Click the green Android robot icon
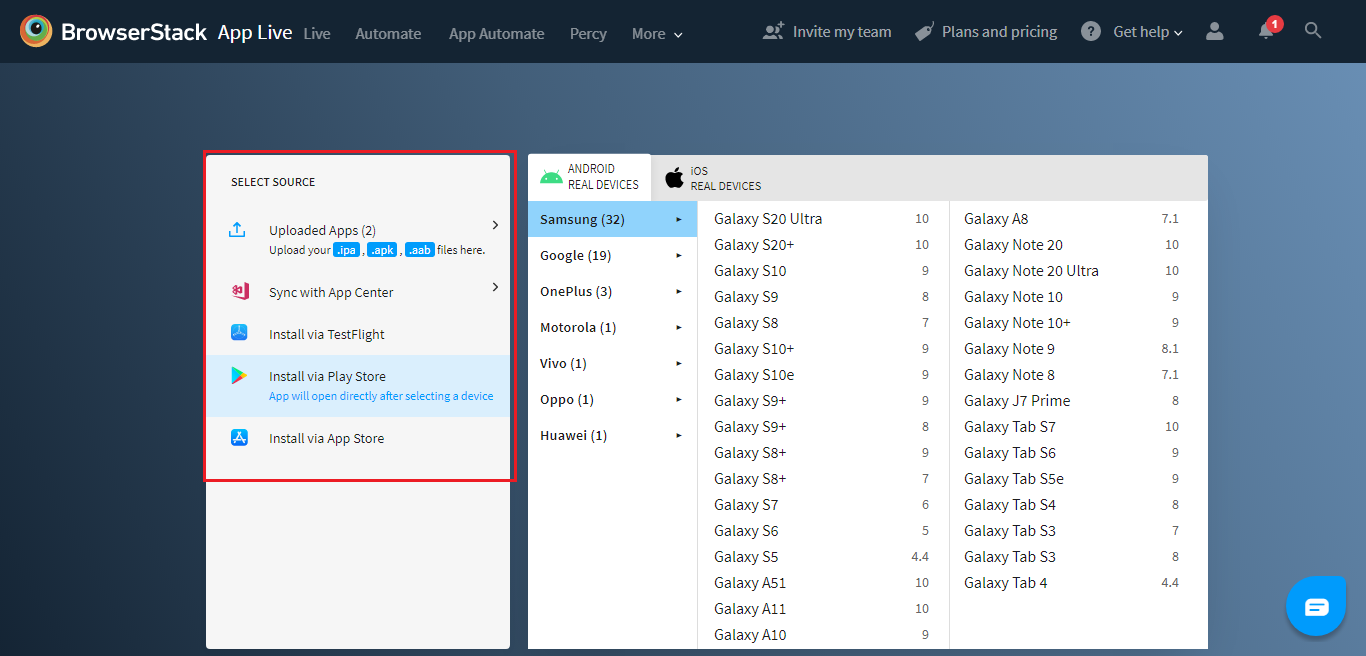 [x=551, y=177]
